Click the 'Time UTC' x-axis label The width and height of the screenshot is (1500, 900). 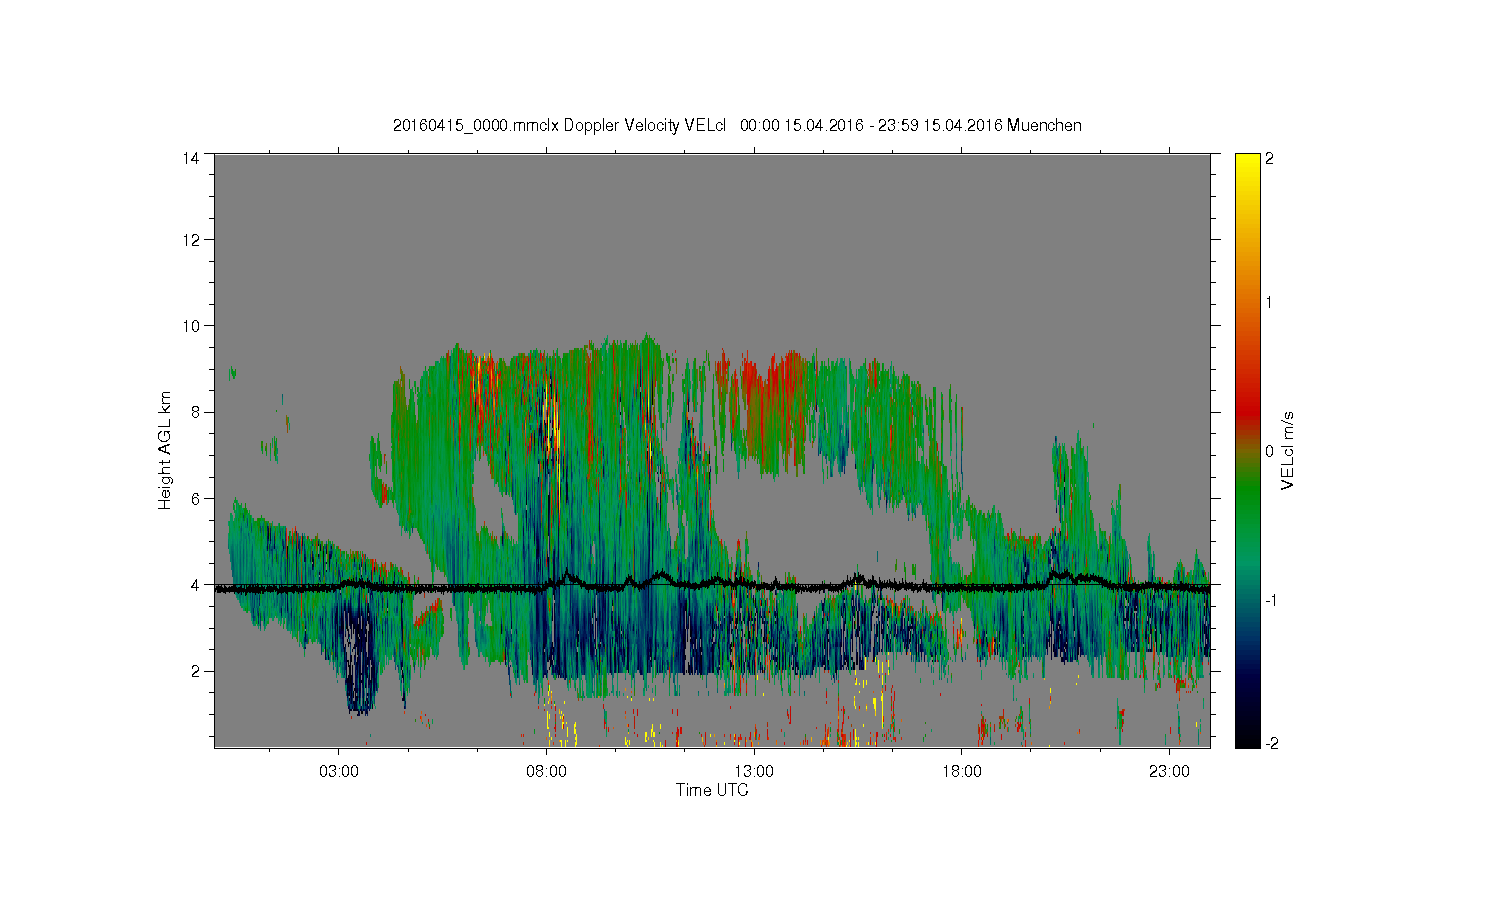712,790
